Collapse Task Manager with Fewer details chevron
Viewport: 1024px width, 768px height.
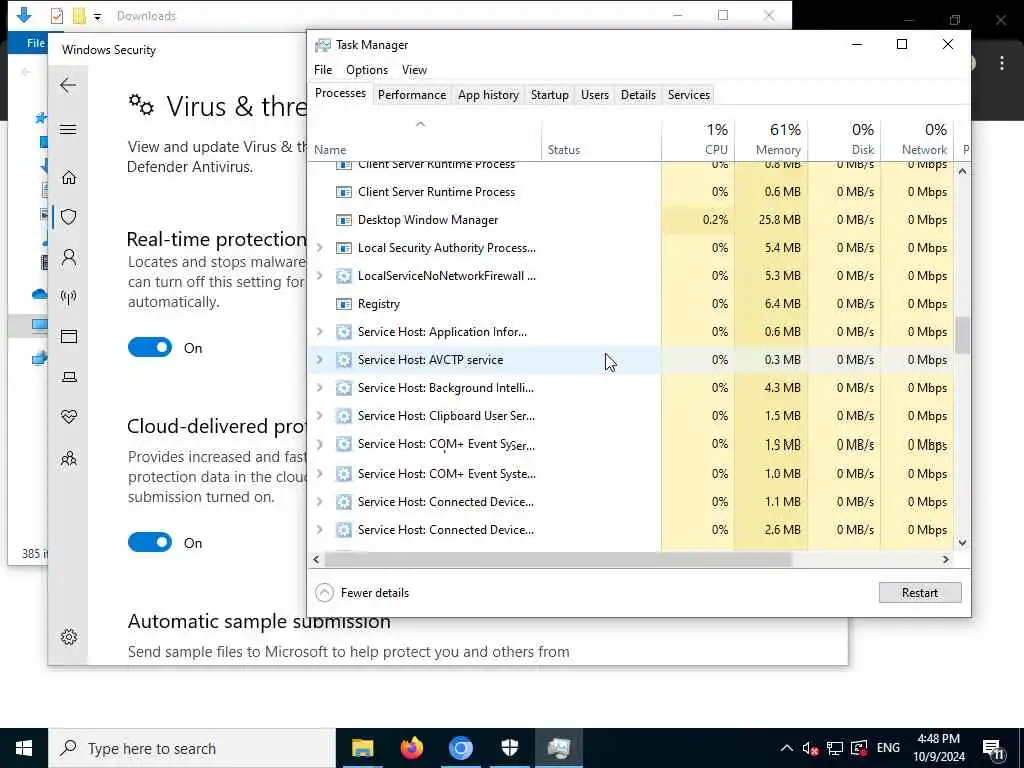coord(324,592)
